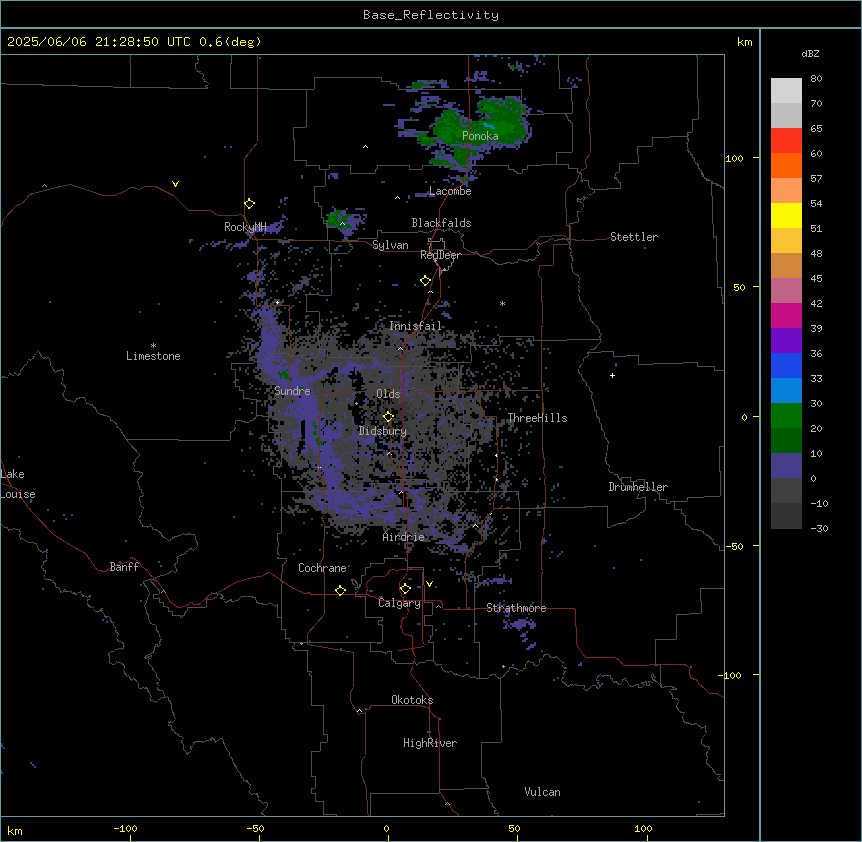This screenshot has width=862, height=842.
Task: Select the RockyMH map label
Action: pyautogui.click(x=245, y=226)
